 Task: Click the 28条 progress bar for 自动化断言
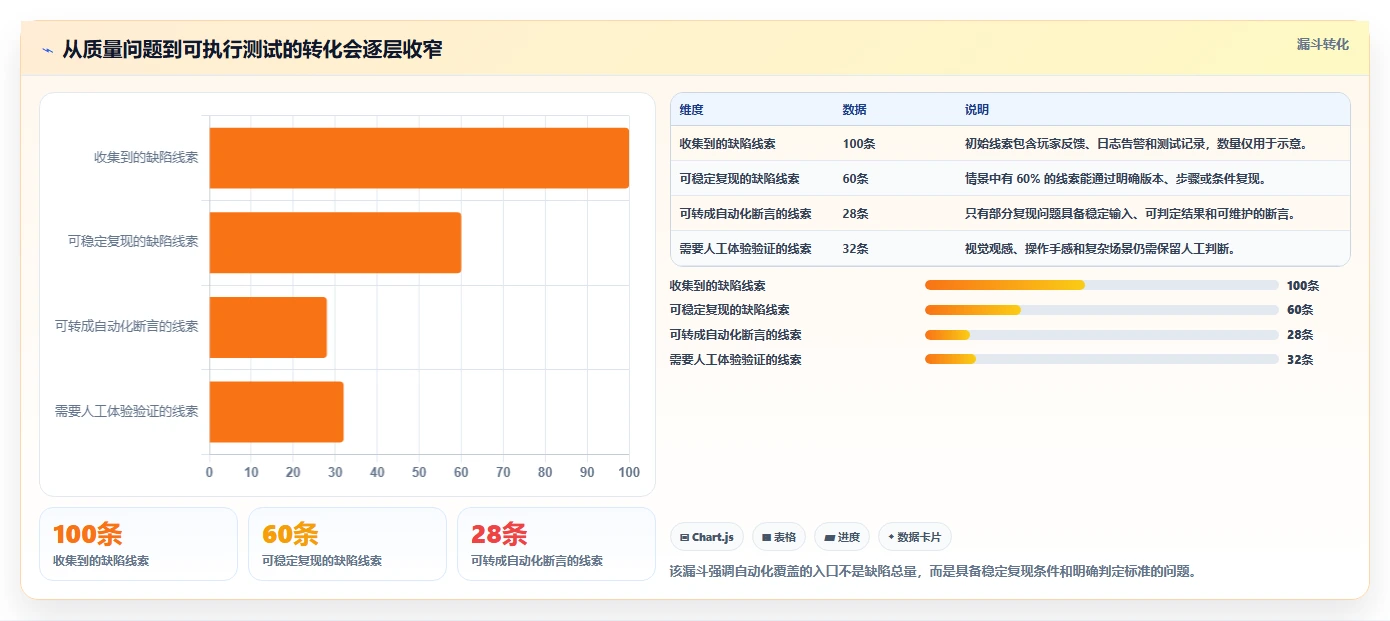(1101, 335)
